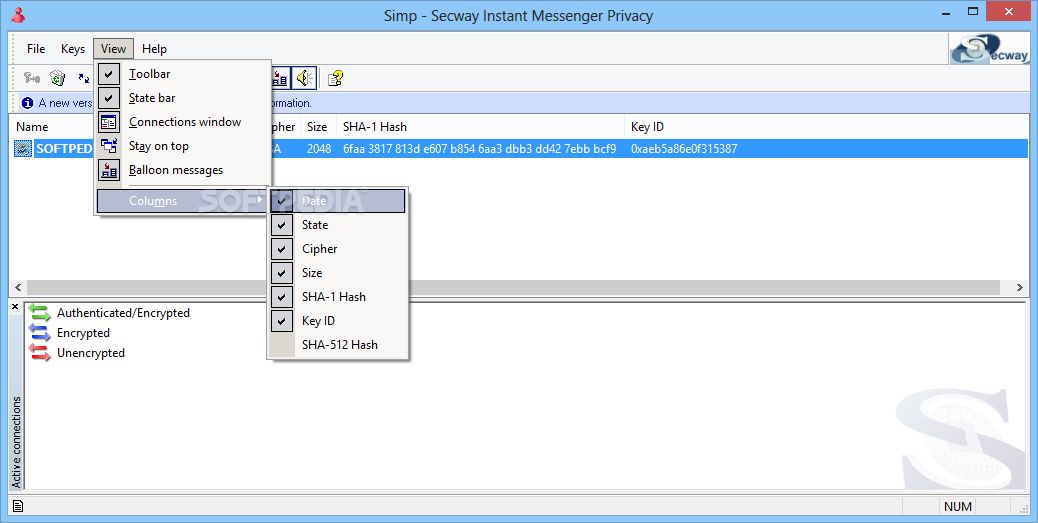Click the SOFTPEDIA key row icon
1038x523 pixels.
click(23, 148)
